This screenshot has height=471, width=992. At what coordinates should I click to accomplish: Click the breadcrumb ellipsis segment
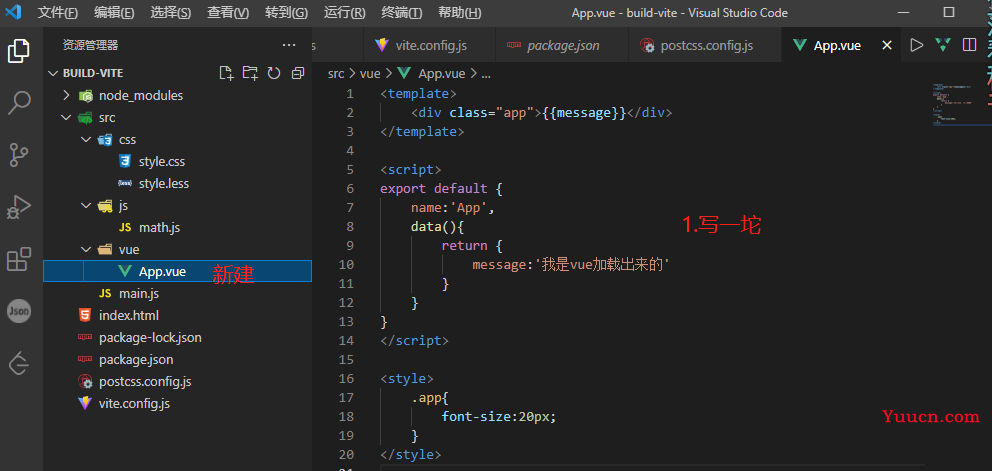click(486, 74)
